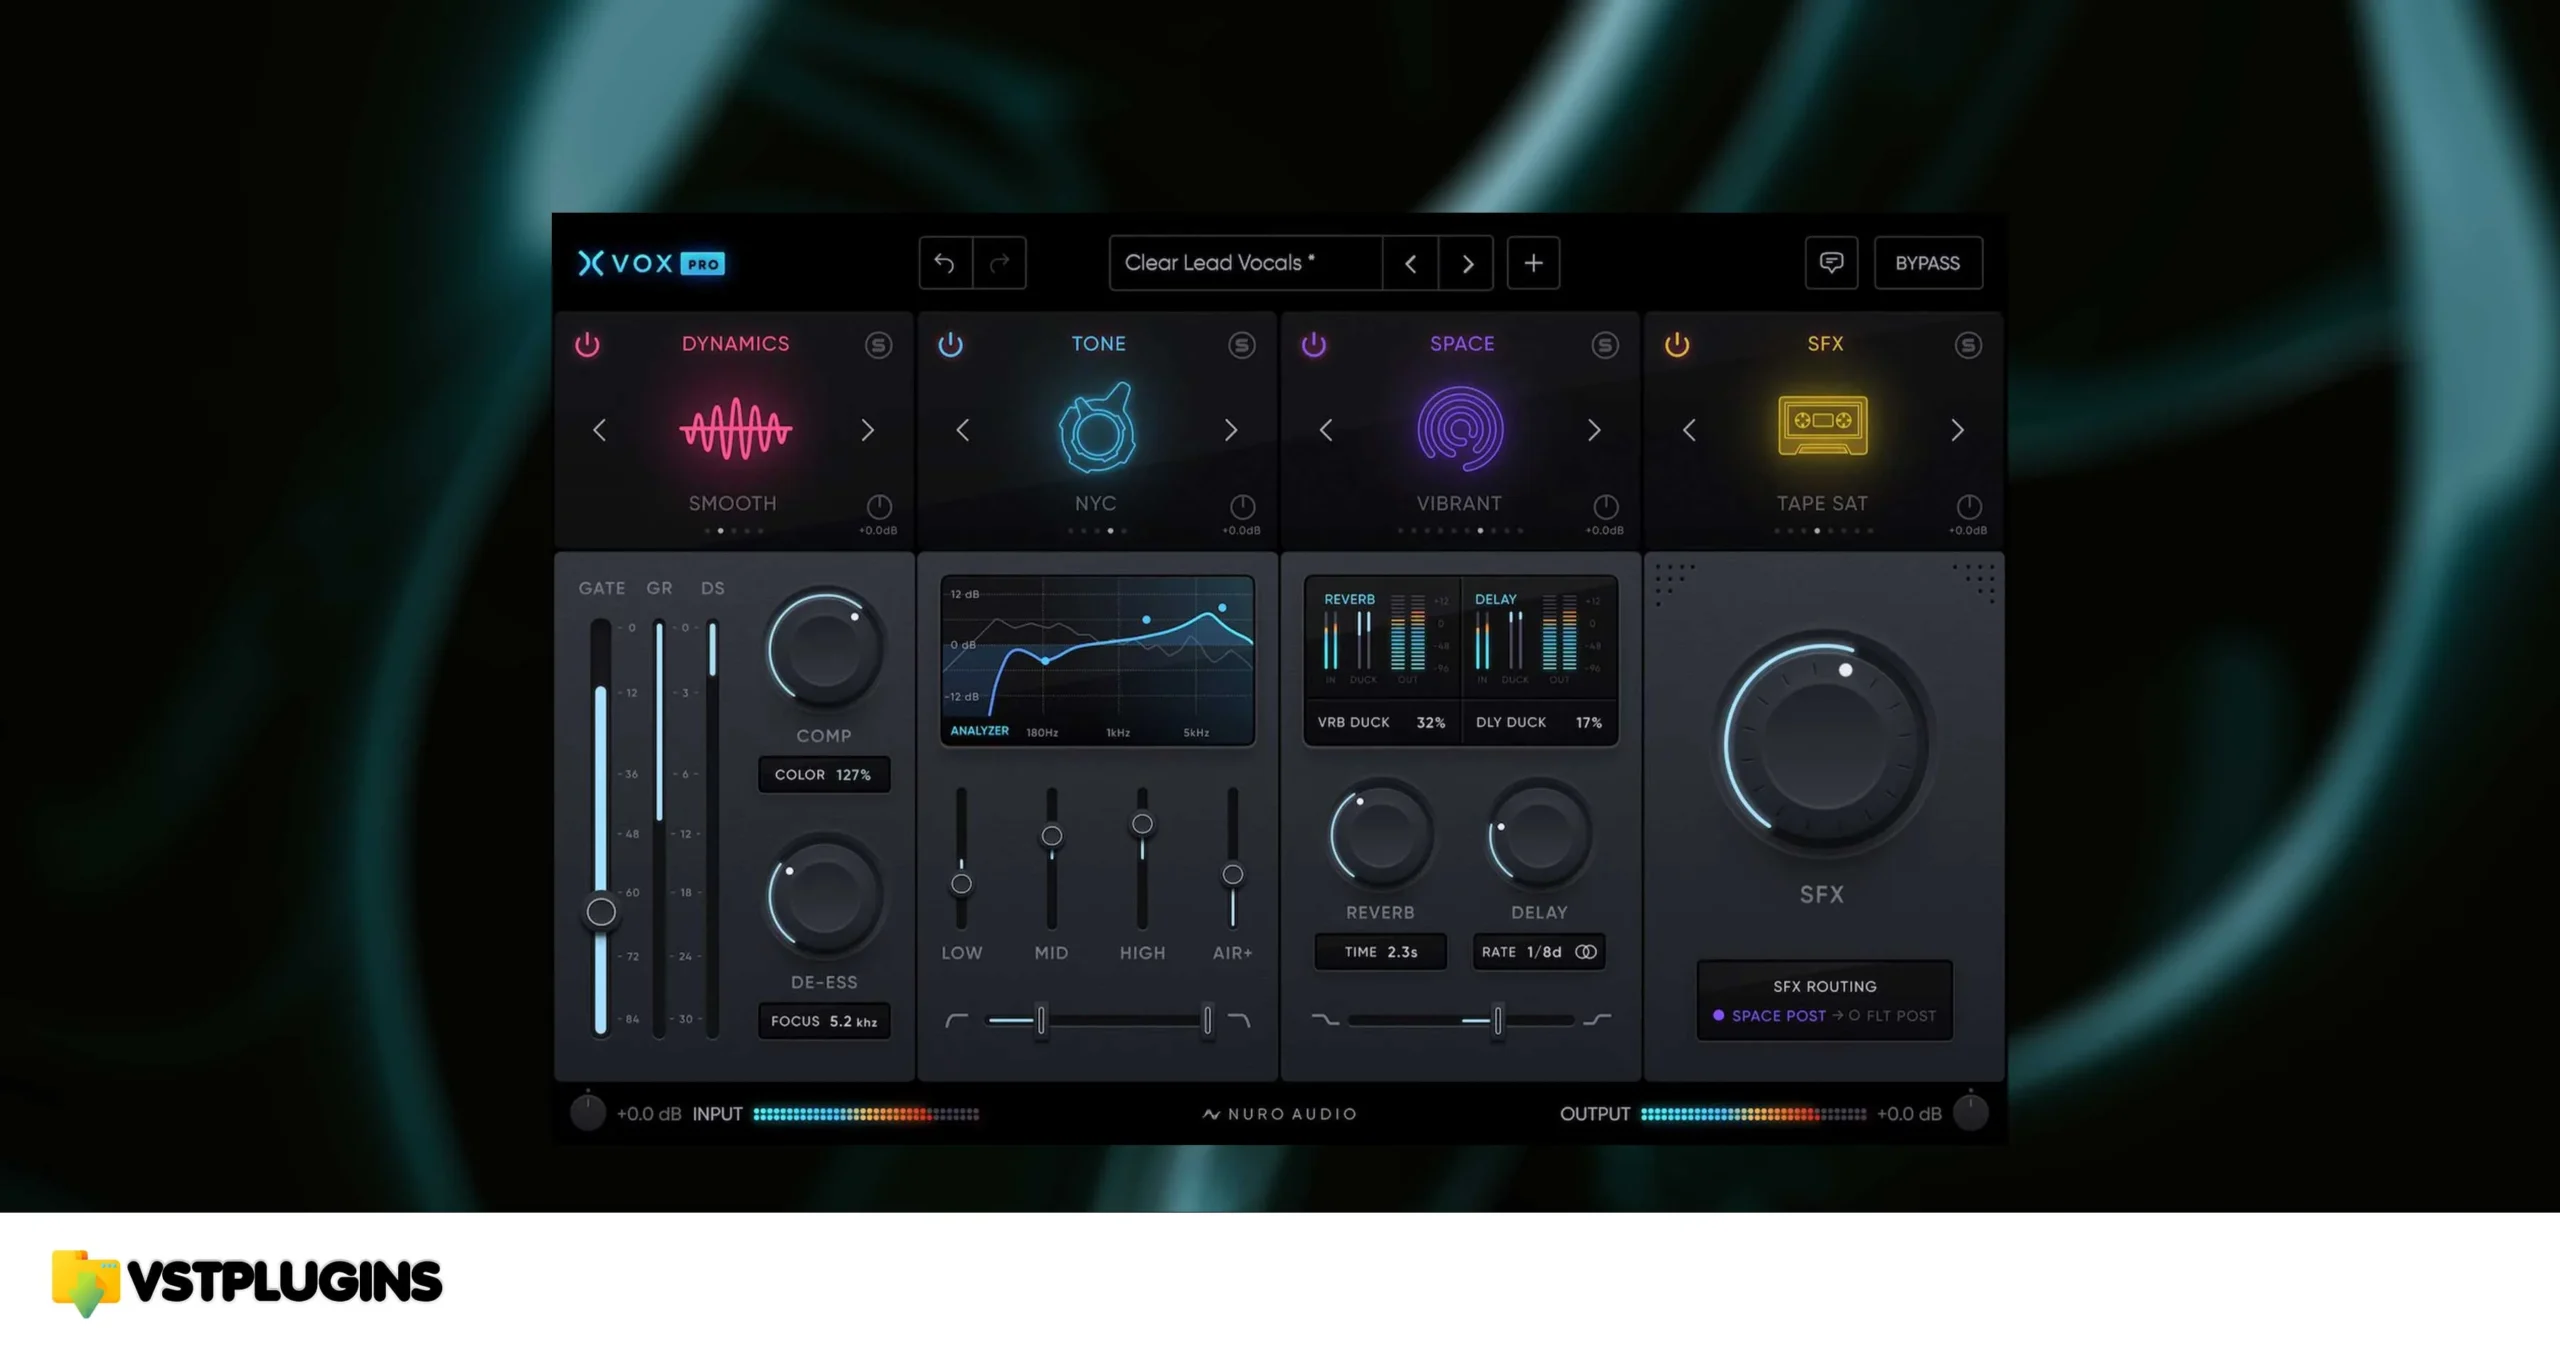Screen dimensions: 2560x1357
Task: Click the output gain knob
Action: (x=1970, y=1113)
